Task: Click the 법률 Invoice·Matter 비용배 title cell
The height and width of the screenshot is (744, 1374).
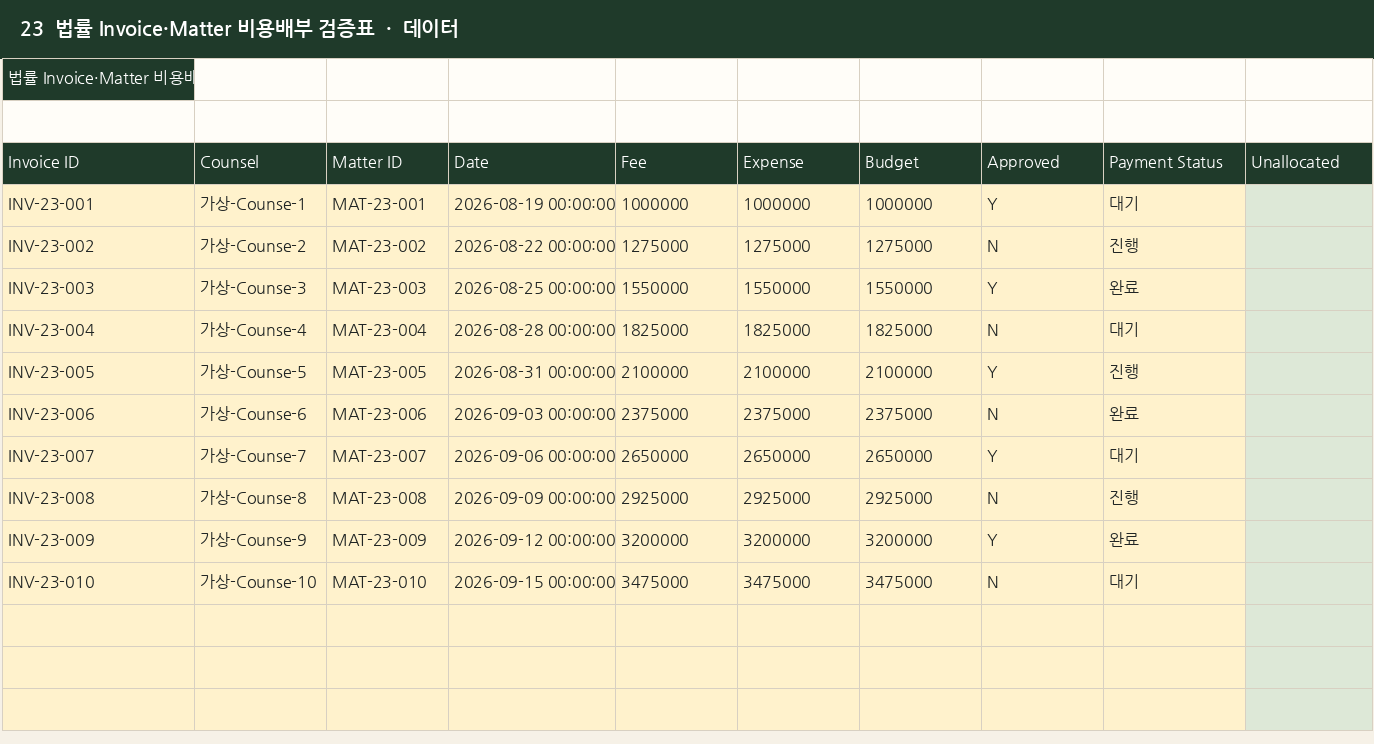Action: point(98,79)
